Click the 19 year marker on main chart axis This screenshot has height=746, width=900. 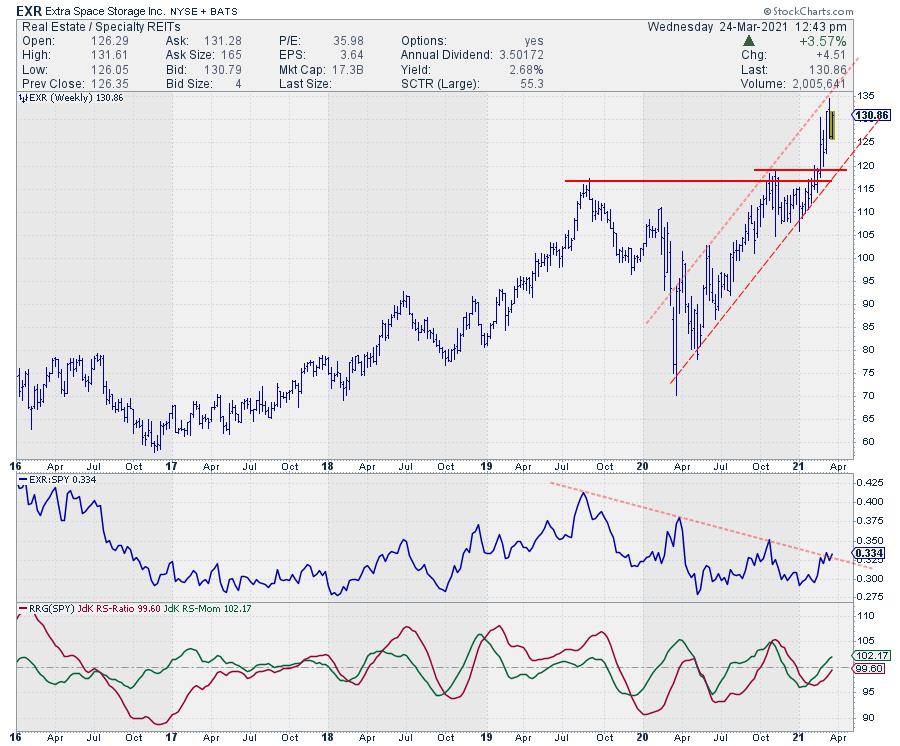pos(485,466)
